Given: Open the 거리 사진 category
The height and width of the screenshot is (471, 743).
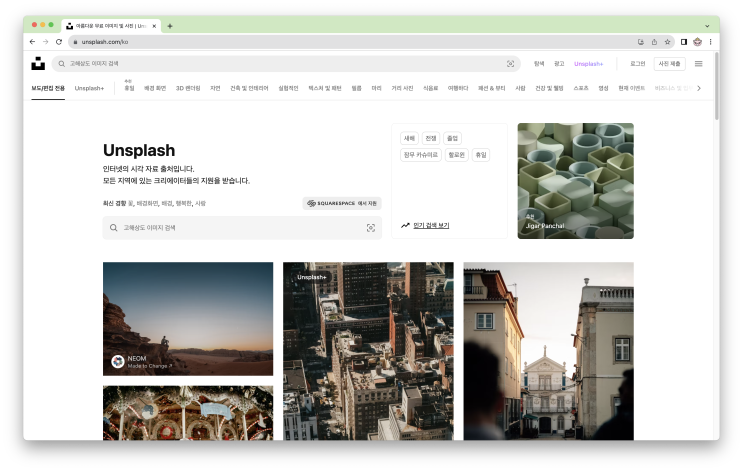Looking at the screenshot, I should pos(402,88).
